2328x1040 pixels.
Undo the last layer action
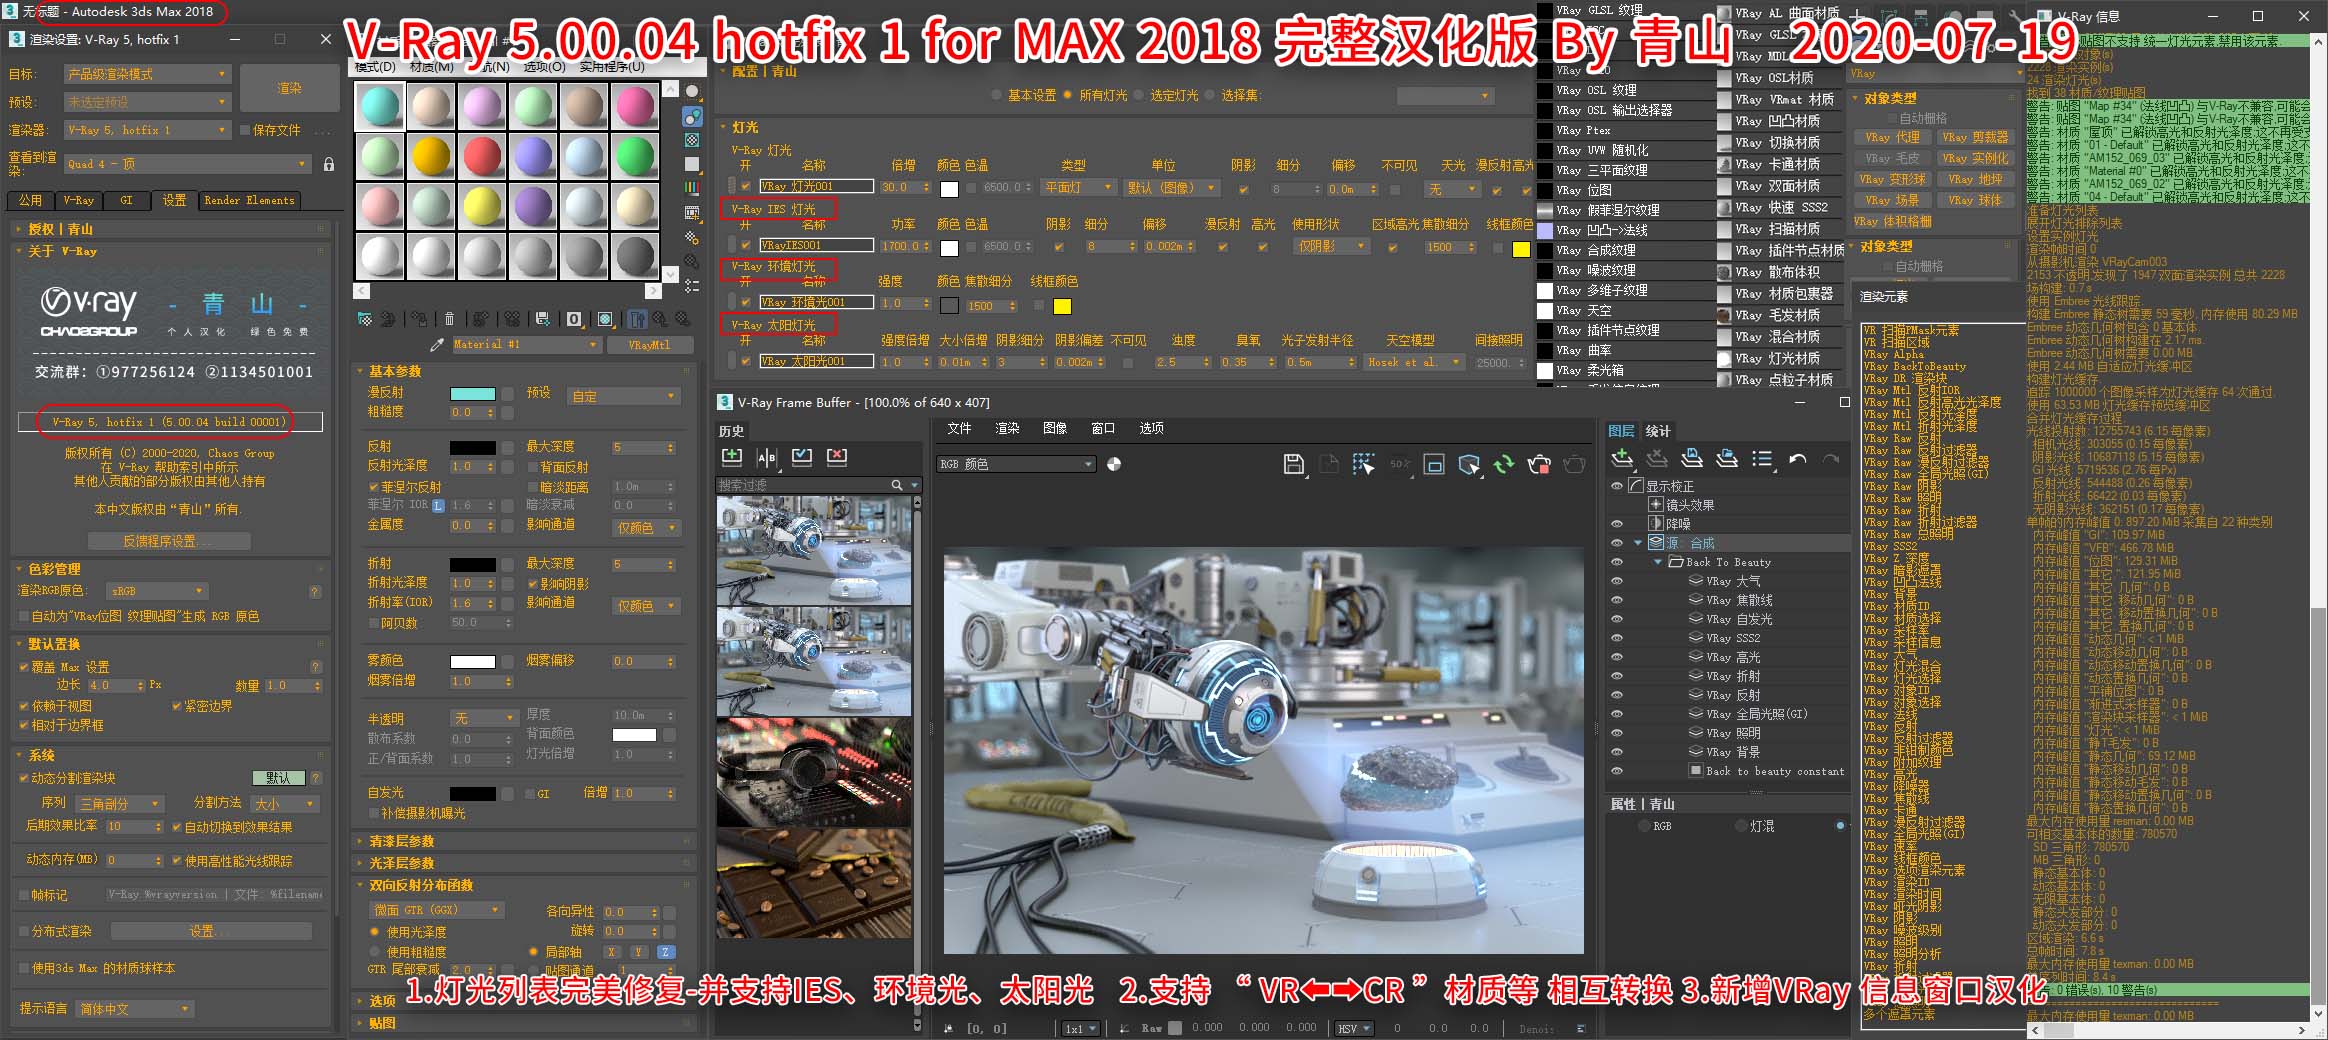(1797, 459)
